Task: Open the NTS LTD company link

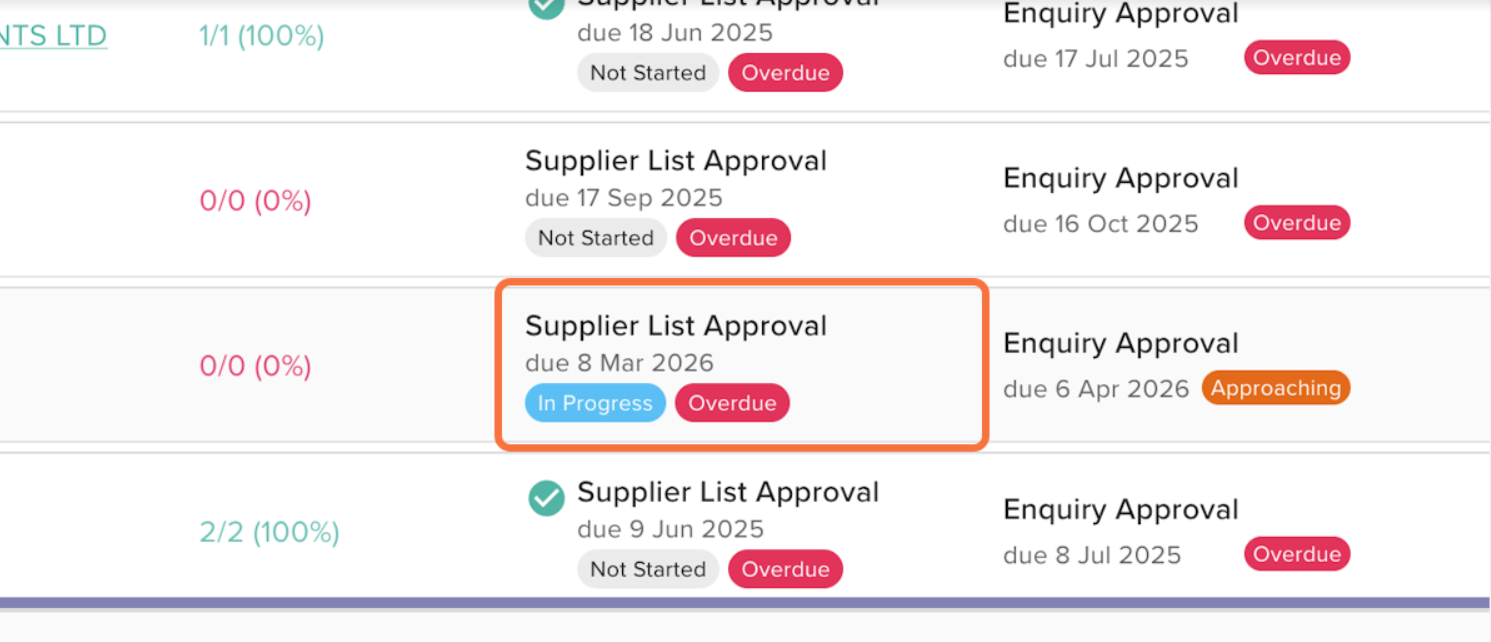Action: point(54,36)
